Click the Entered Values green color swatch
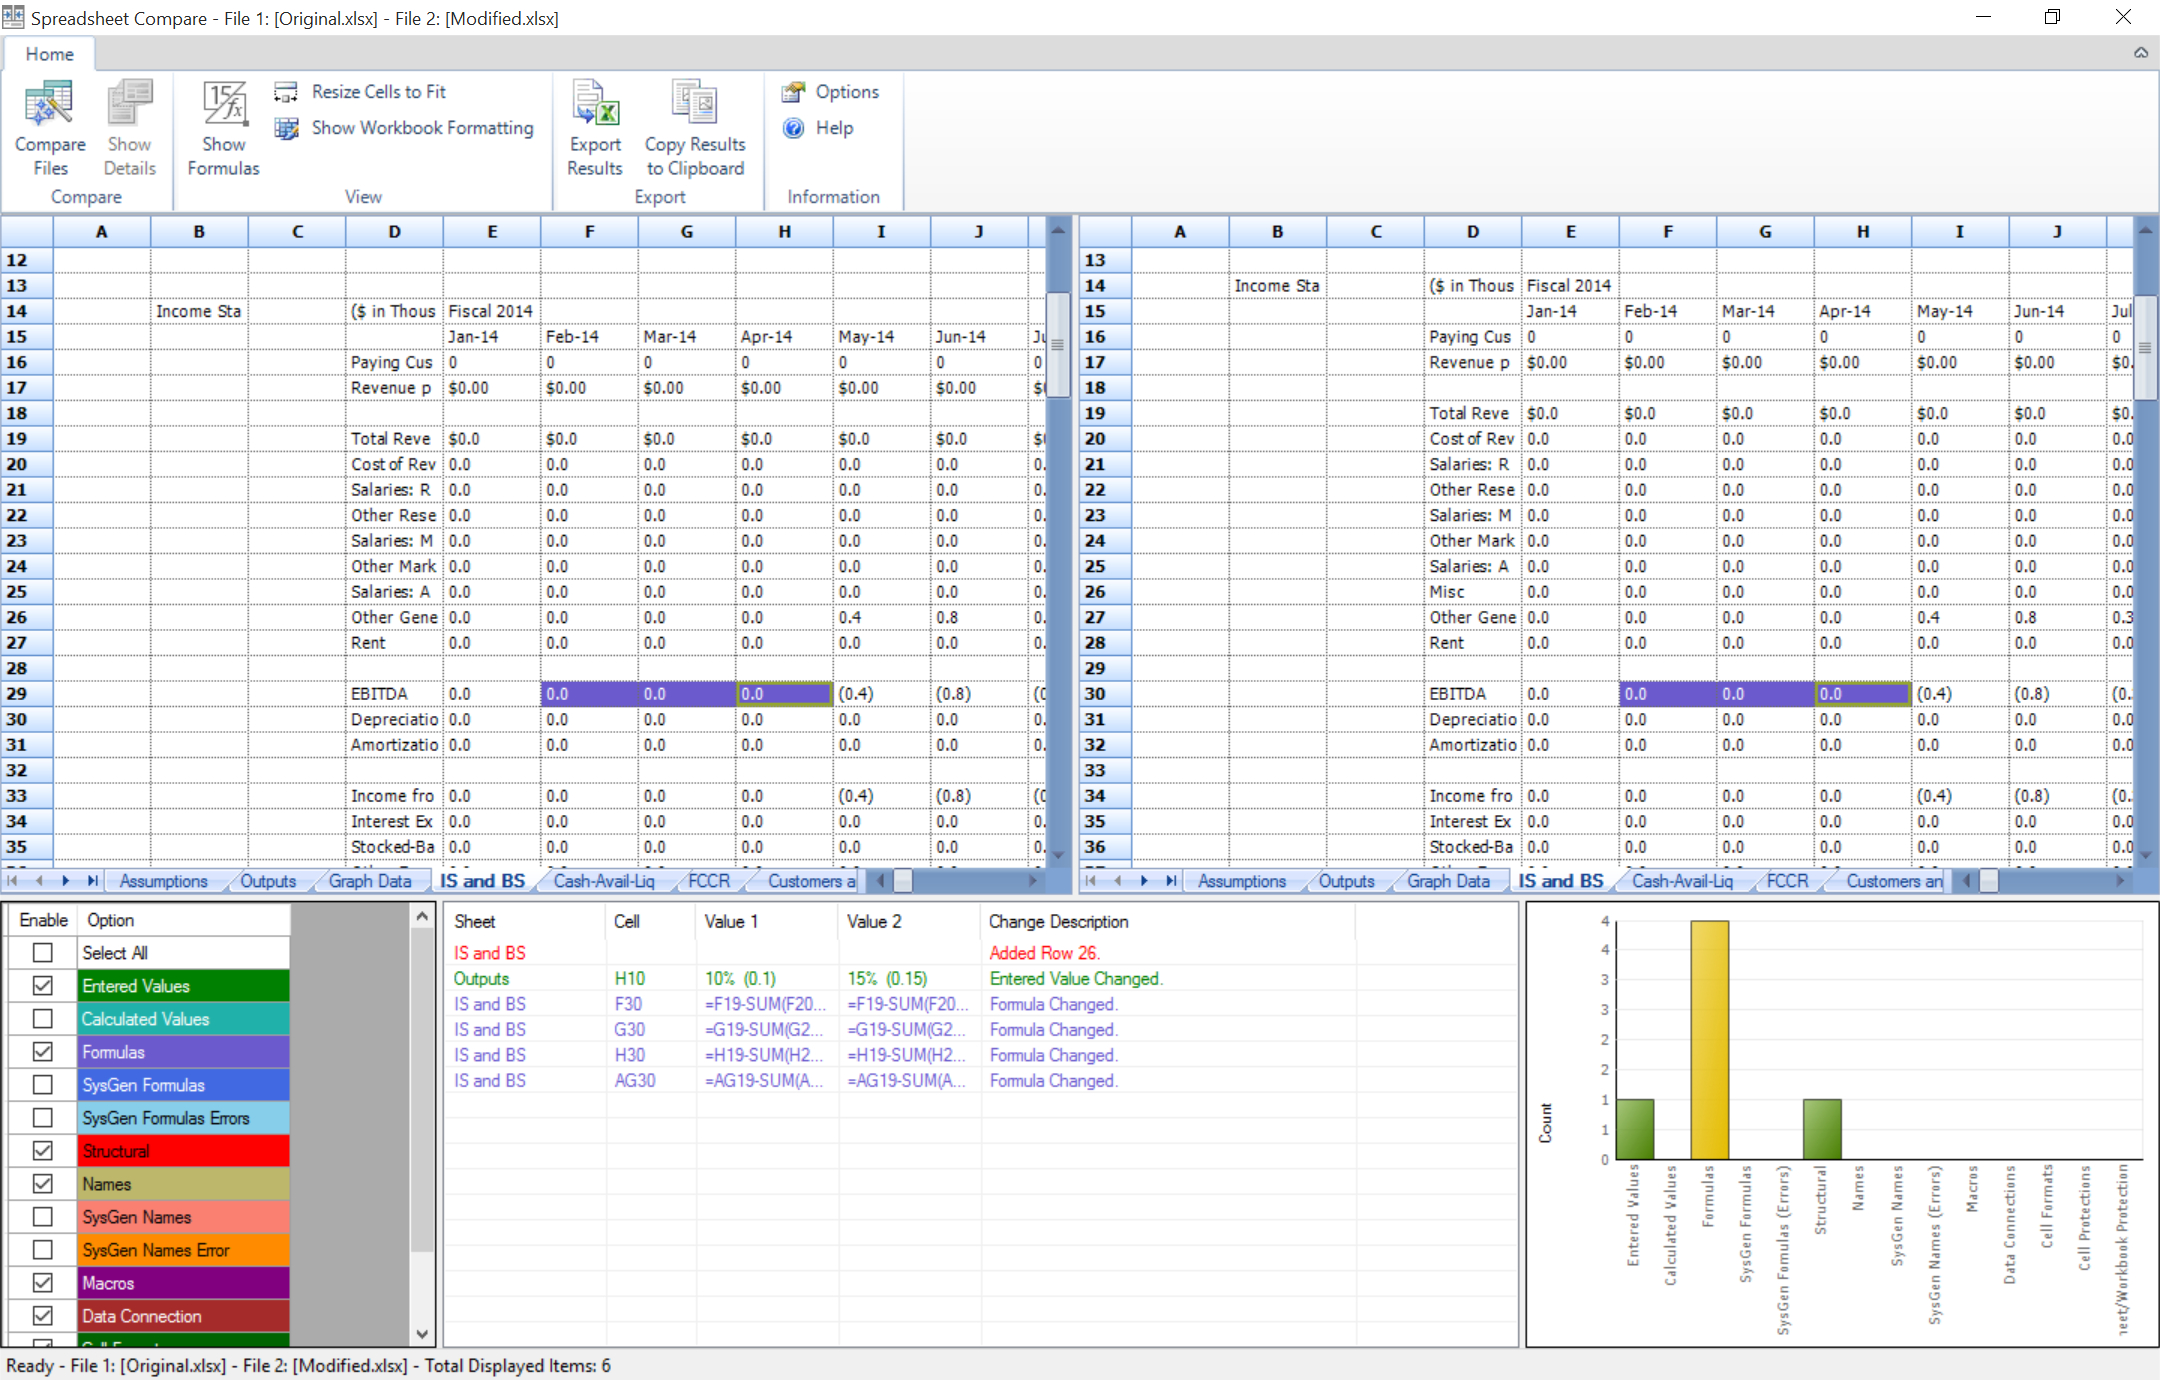This screenshot has height=1380, width=2160. pyautogui.click(x=178, y=982)
